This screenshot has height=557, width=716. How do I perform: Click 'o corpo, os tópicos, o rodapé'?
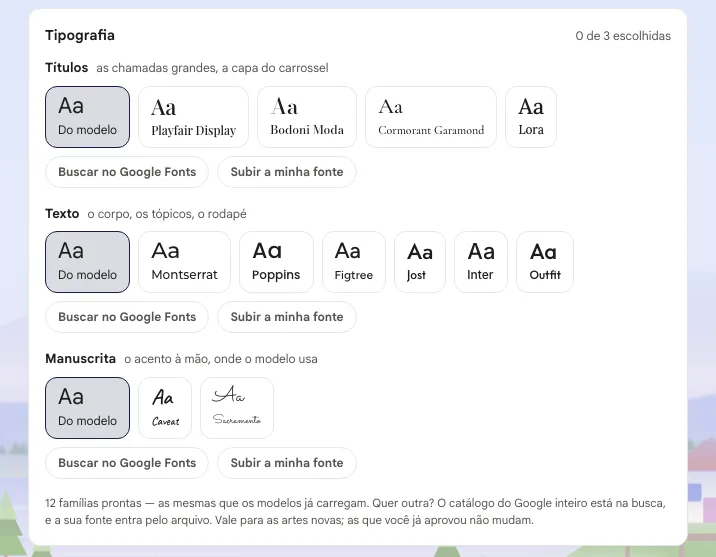(x=167, y=214)
